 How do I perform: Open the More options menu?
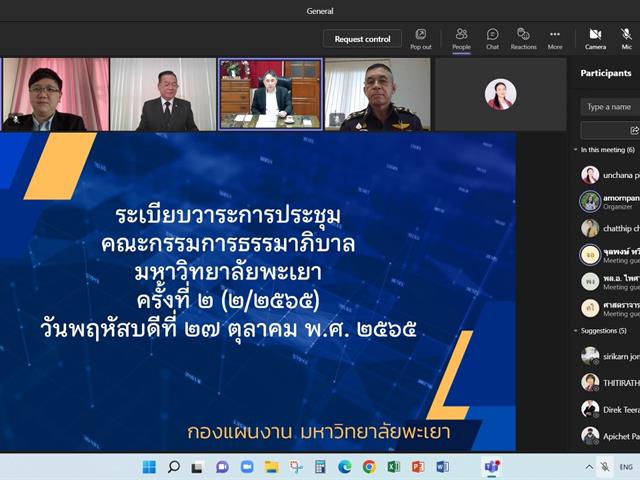555,39
